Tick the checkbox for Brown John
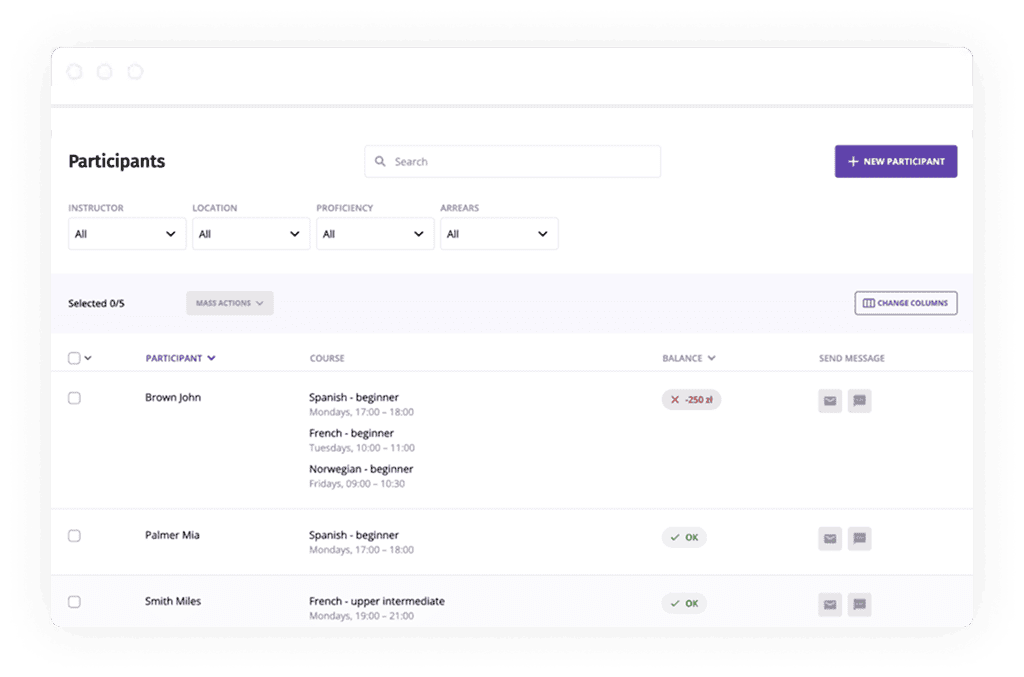Viewport: 1024px width, 677px height. click(x=74, y=398)
